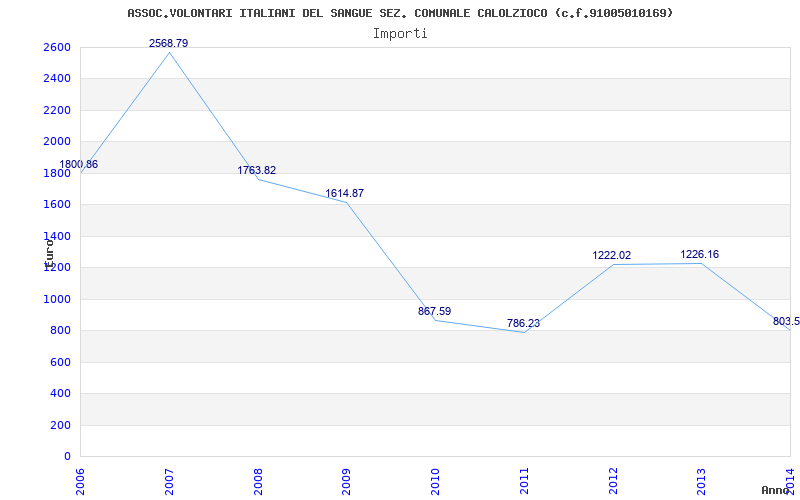Click the 1000 value on the y-axis
800x500 pixels.
click(x=57, y=299)
